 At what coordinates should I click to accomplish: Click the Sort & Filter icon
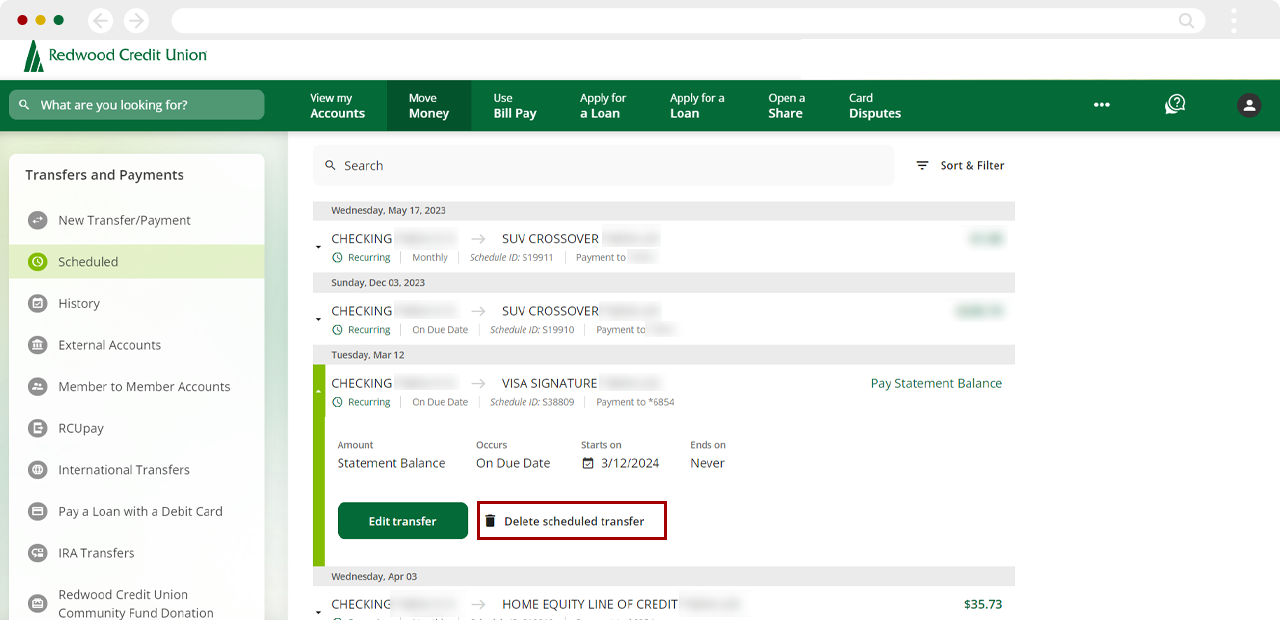click(922, 166)
